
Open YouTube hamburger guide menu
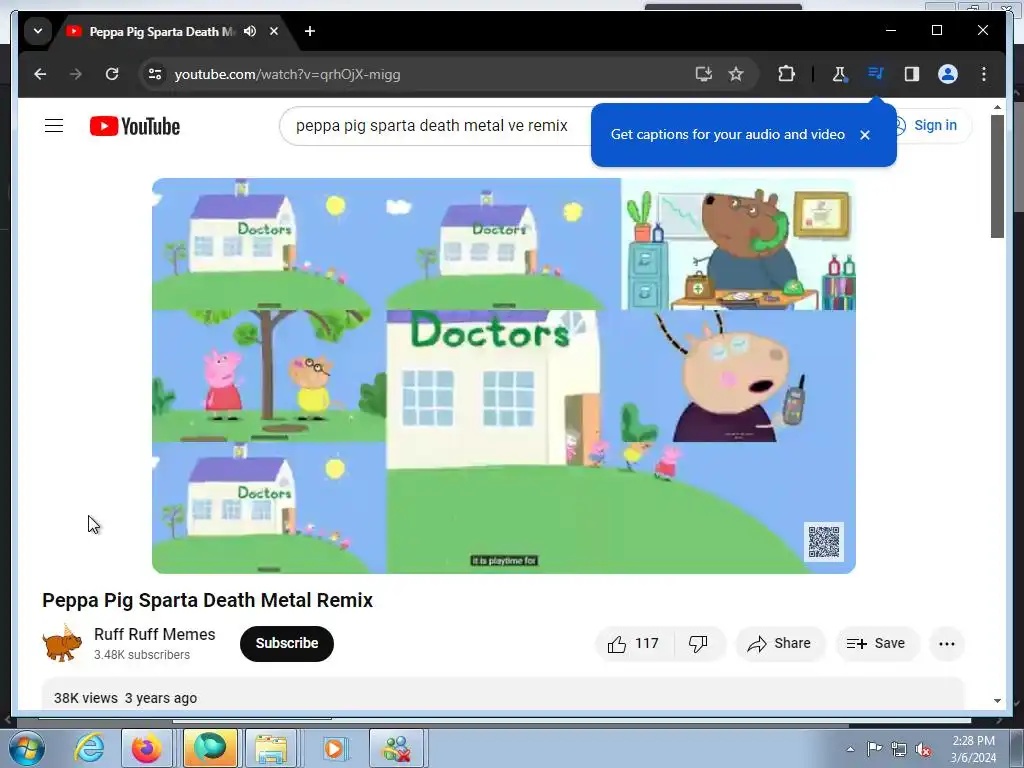pyautogui.click(x=54, y=125)
